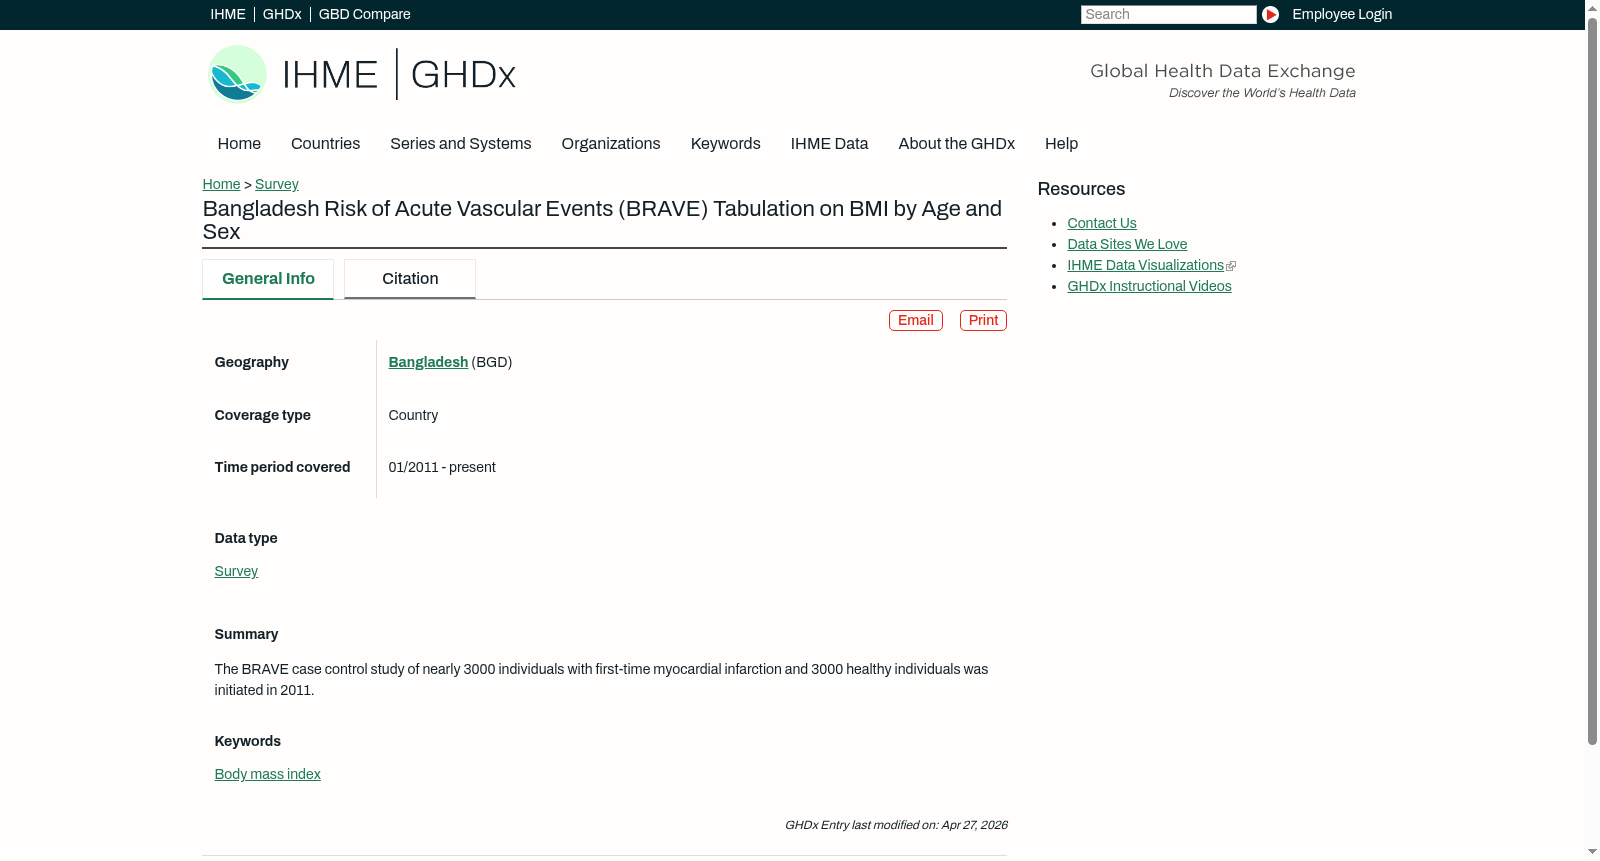
Task: Open the Help menu item
Action: click(x=1061, y=144)
